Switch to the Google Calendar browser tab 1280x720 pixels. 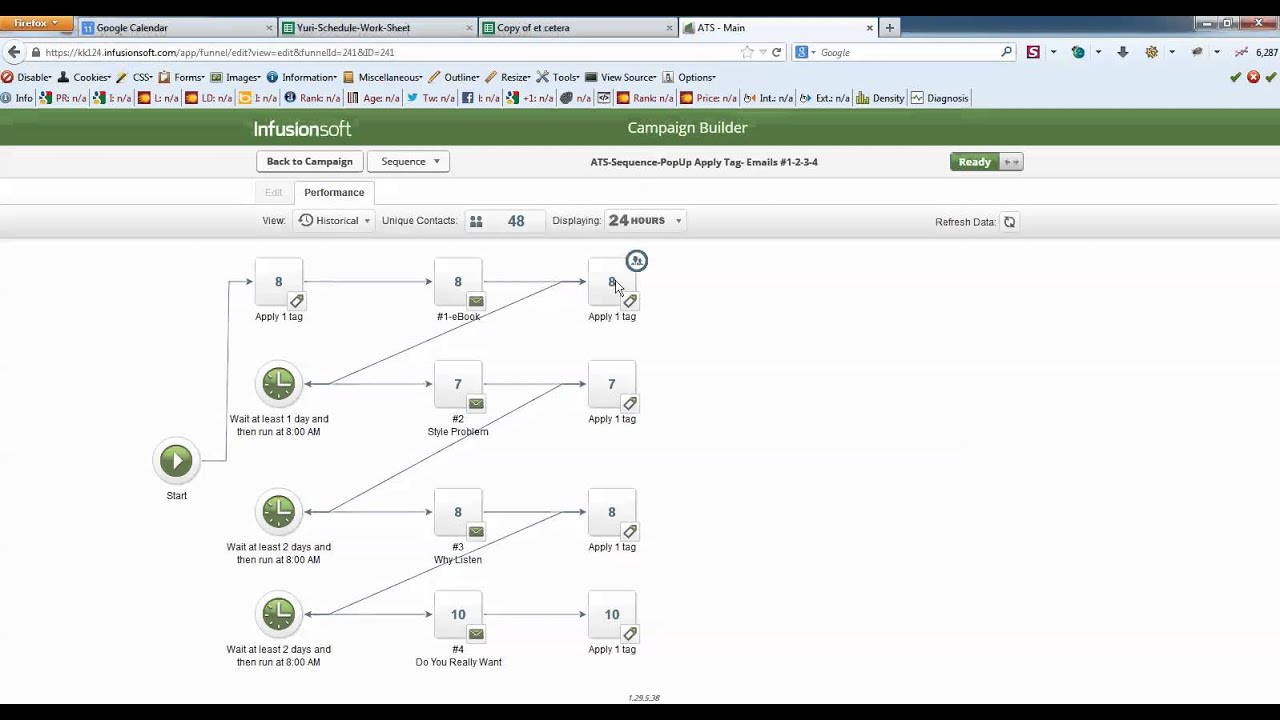click(175, 28)
